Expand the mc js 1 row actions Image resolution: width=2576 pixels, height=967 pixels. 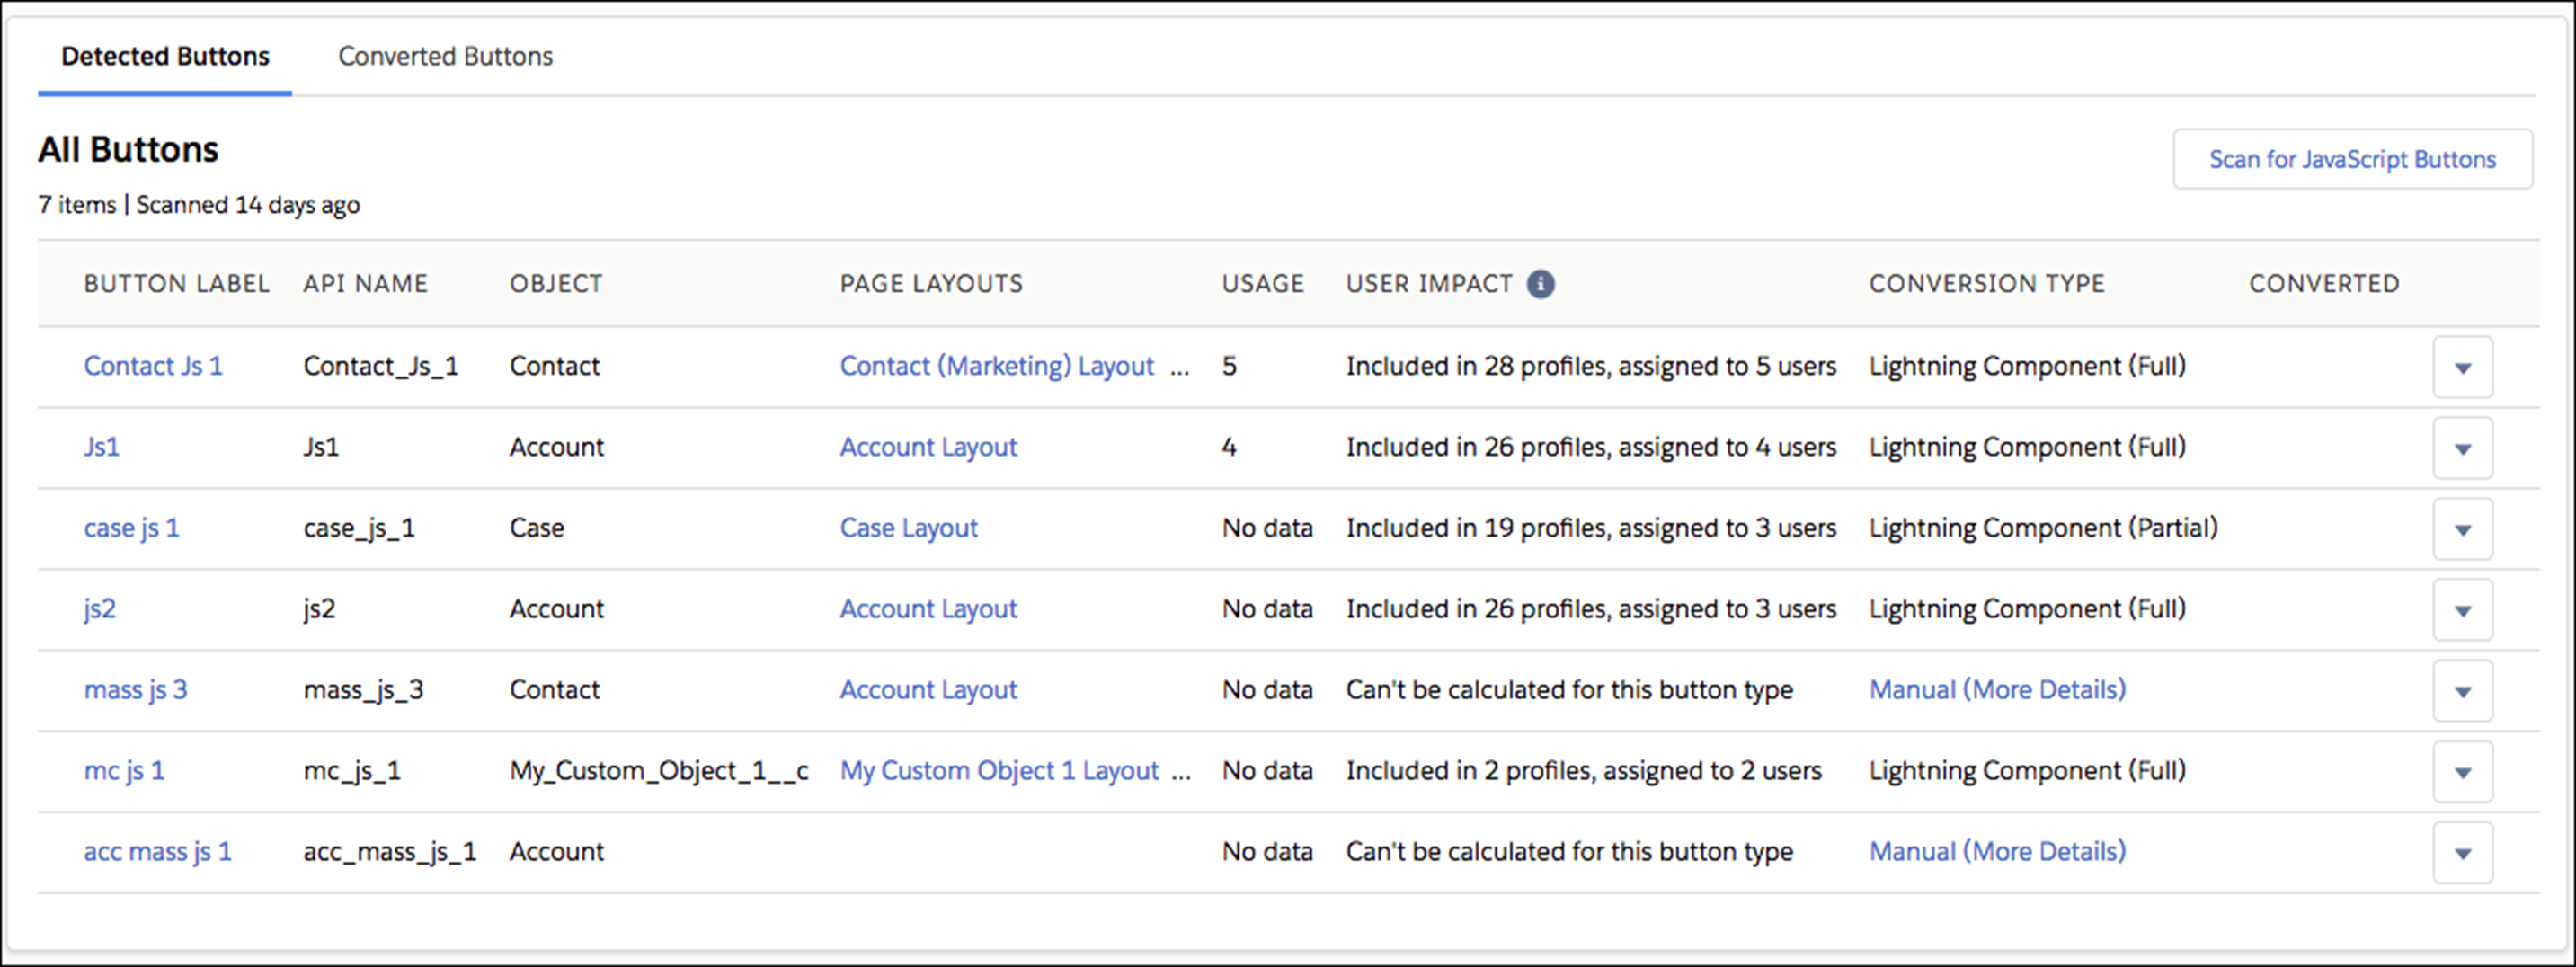click(2462, 772)
